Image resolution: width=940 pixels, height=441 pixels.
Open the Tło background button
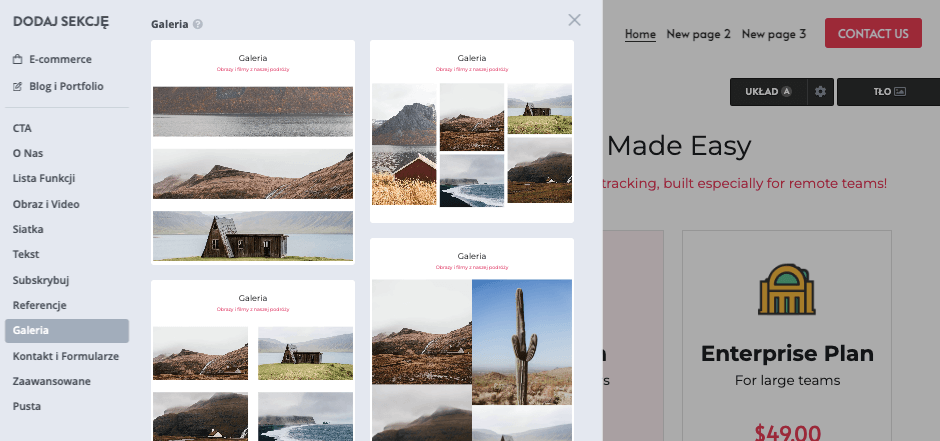tap(888, 92)
